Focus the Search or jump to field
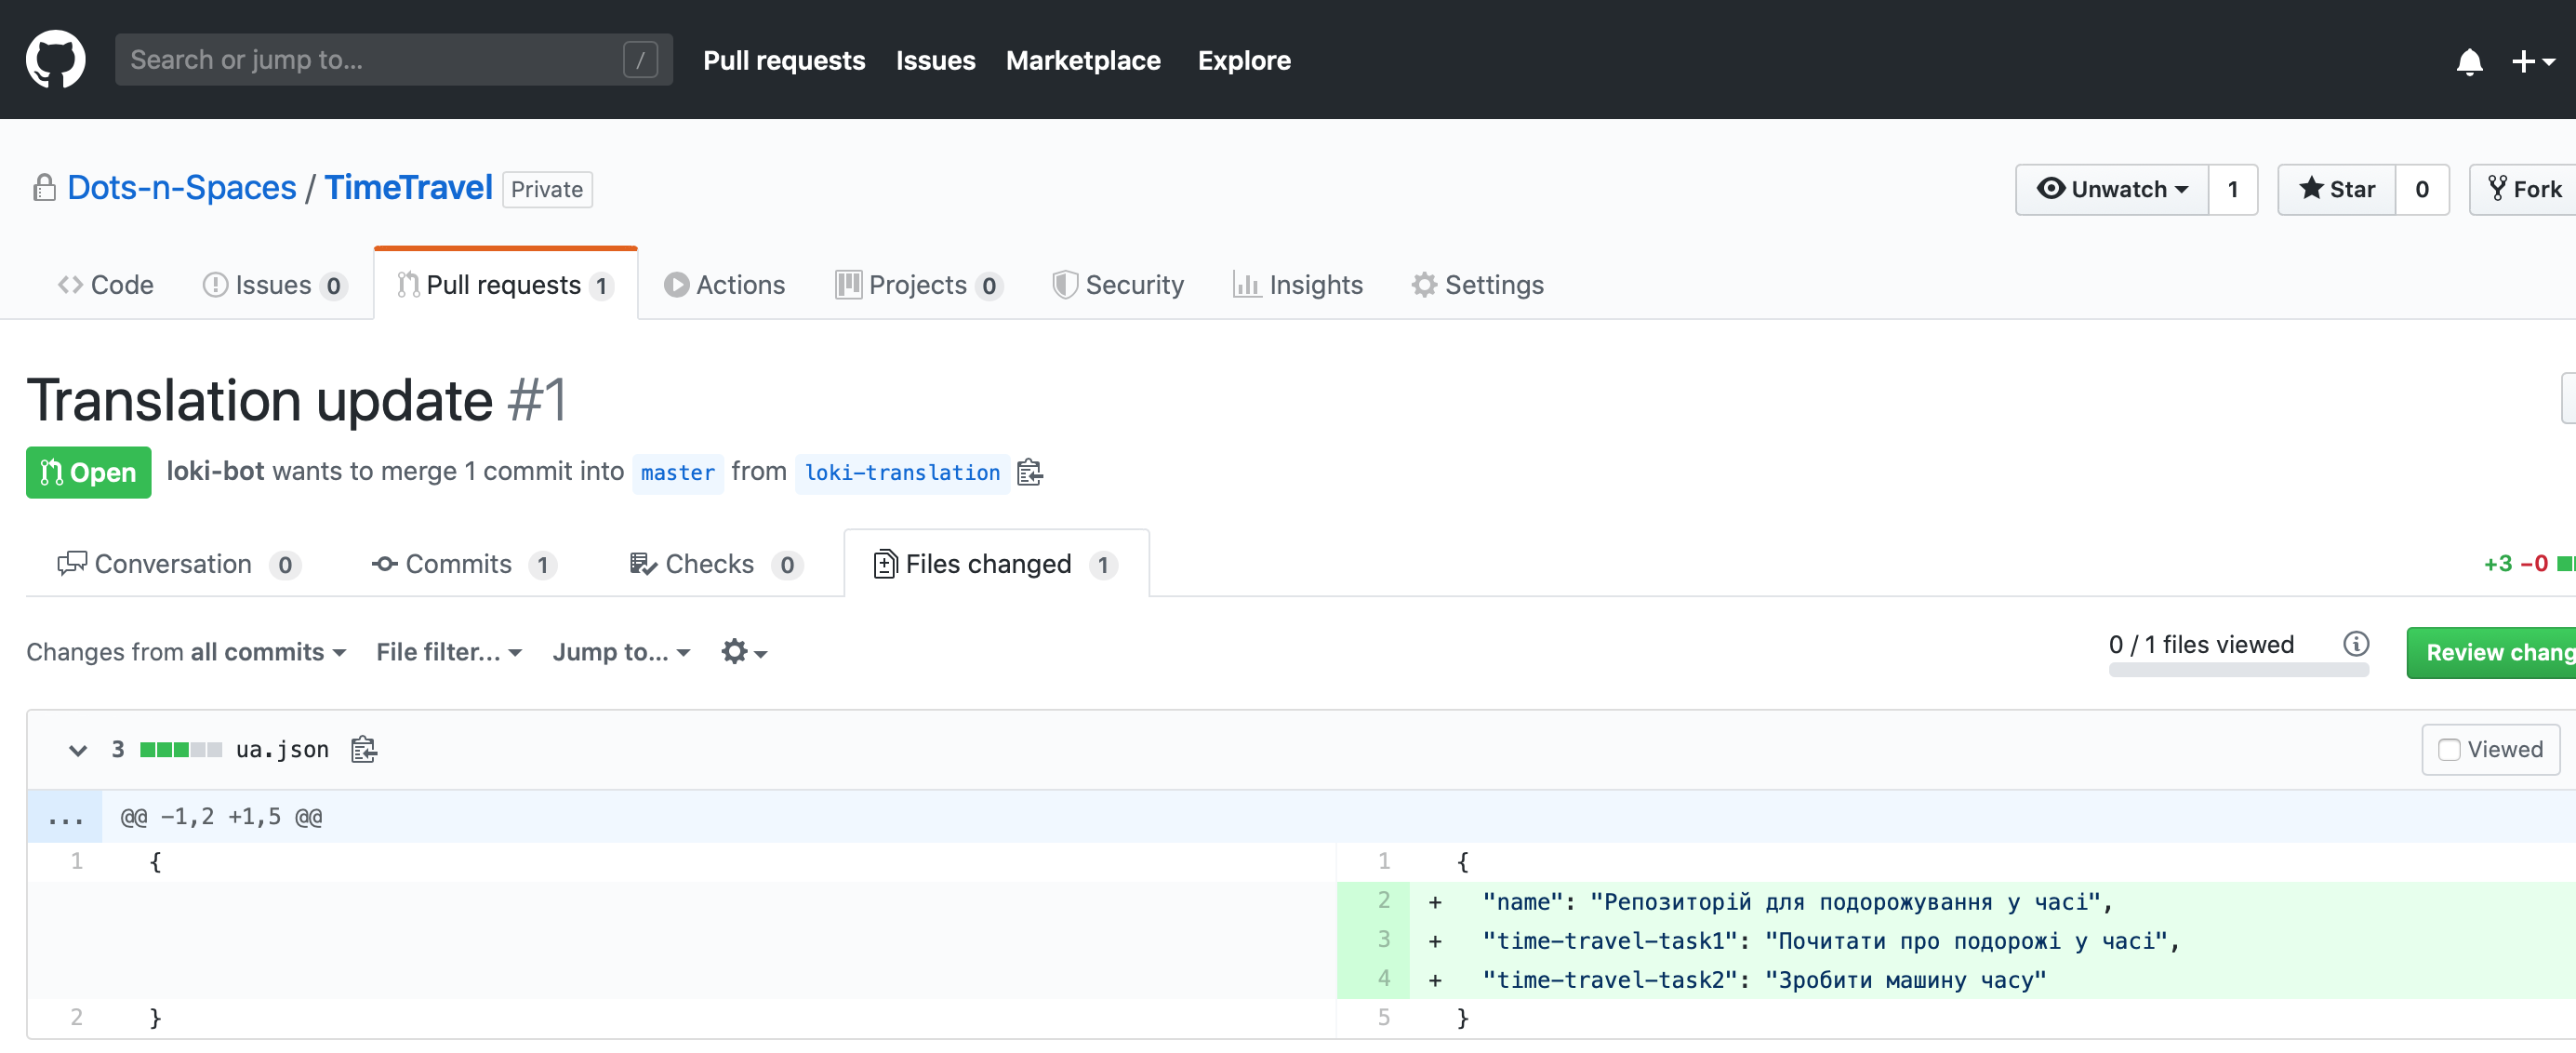Image resolution: width=2576 pixels, height=1053 pixels. click(370, 60)
